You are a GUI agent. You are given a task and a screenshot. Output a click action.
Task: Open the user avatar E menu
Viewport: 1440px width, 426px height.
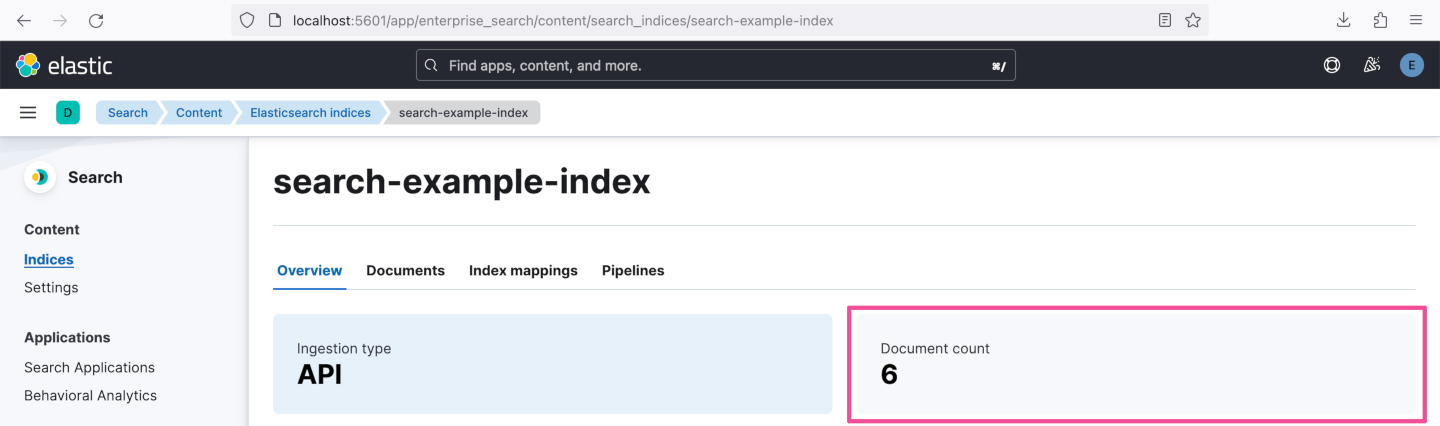point(1412,66)
